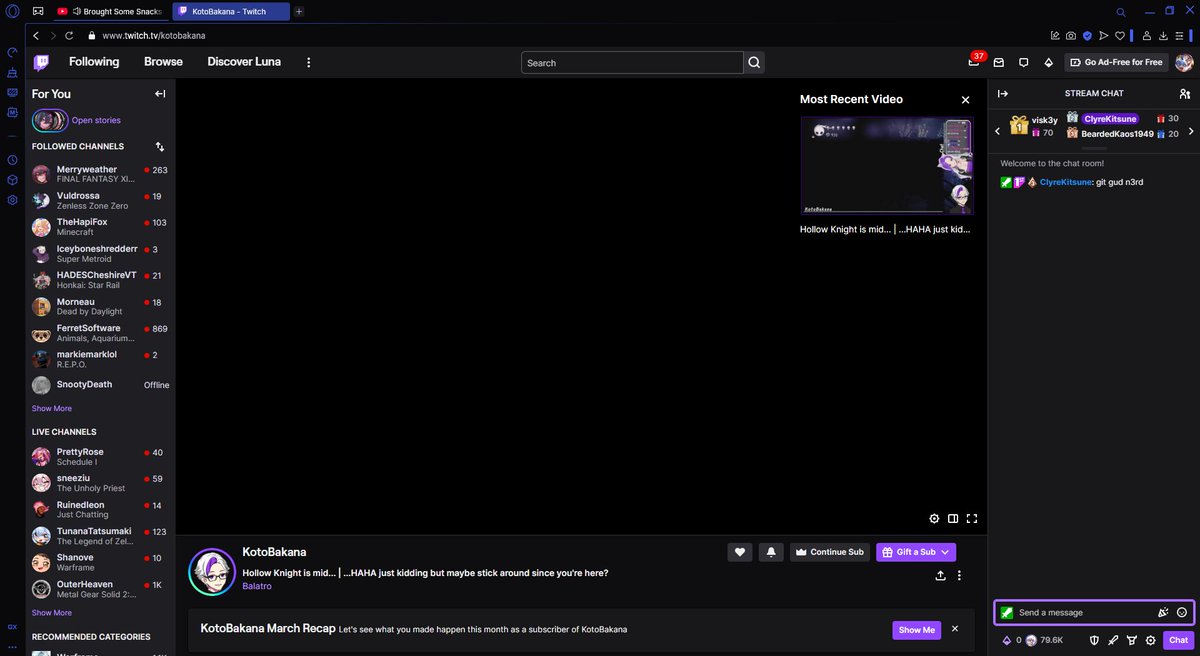Select the KotoBakana - Twitch browser tab
The image size is (1200, 656).
(231, 11)
